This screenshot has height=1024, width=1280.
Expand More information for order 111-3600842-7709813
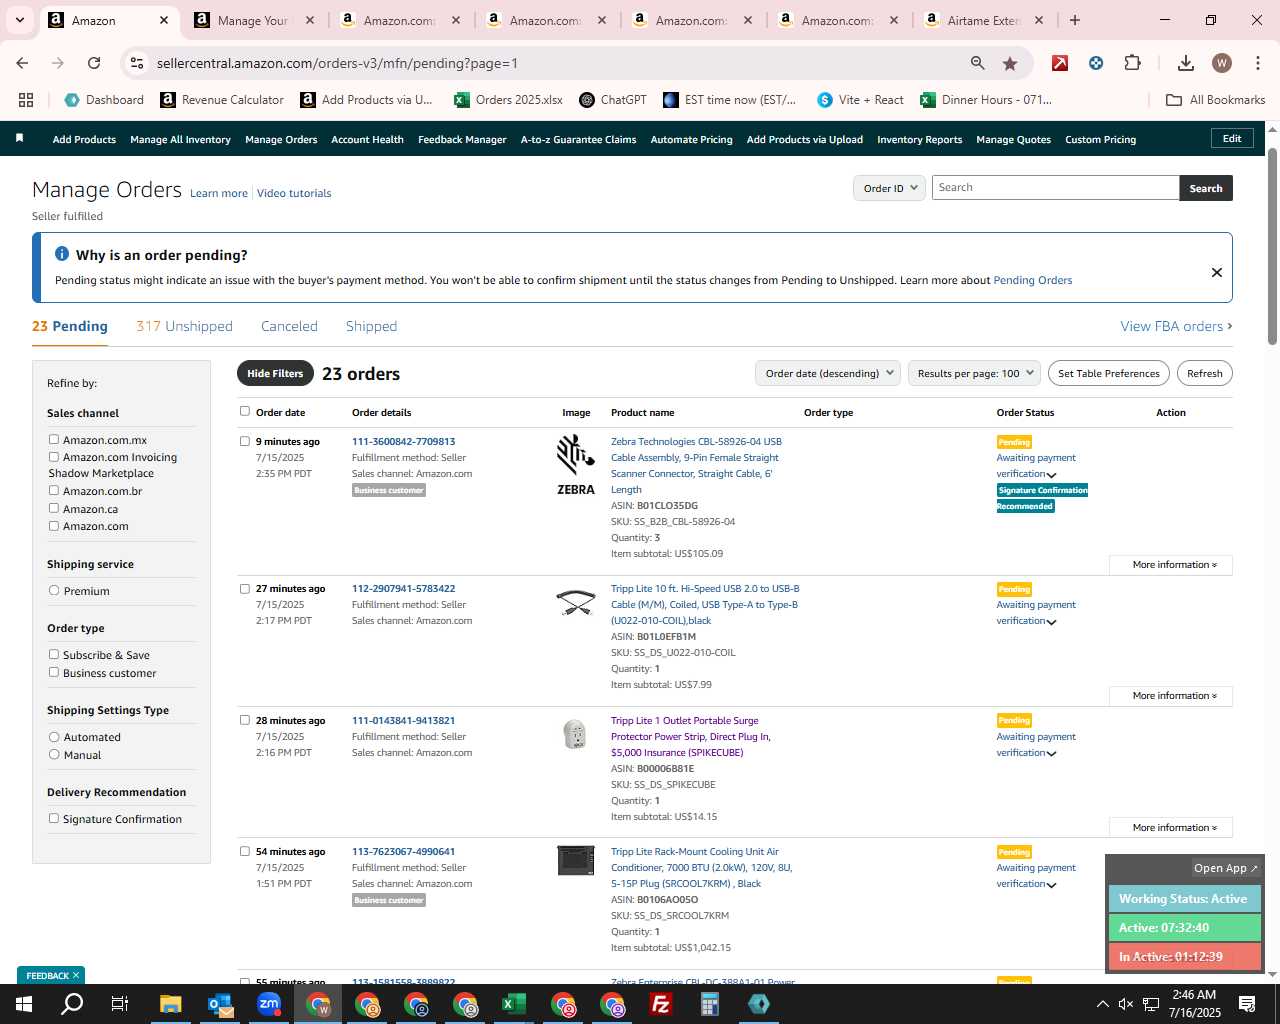1171,565
